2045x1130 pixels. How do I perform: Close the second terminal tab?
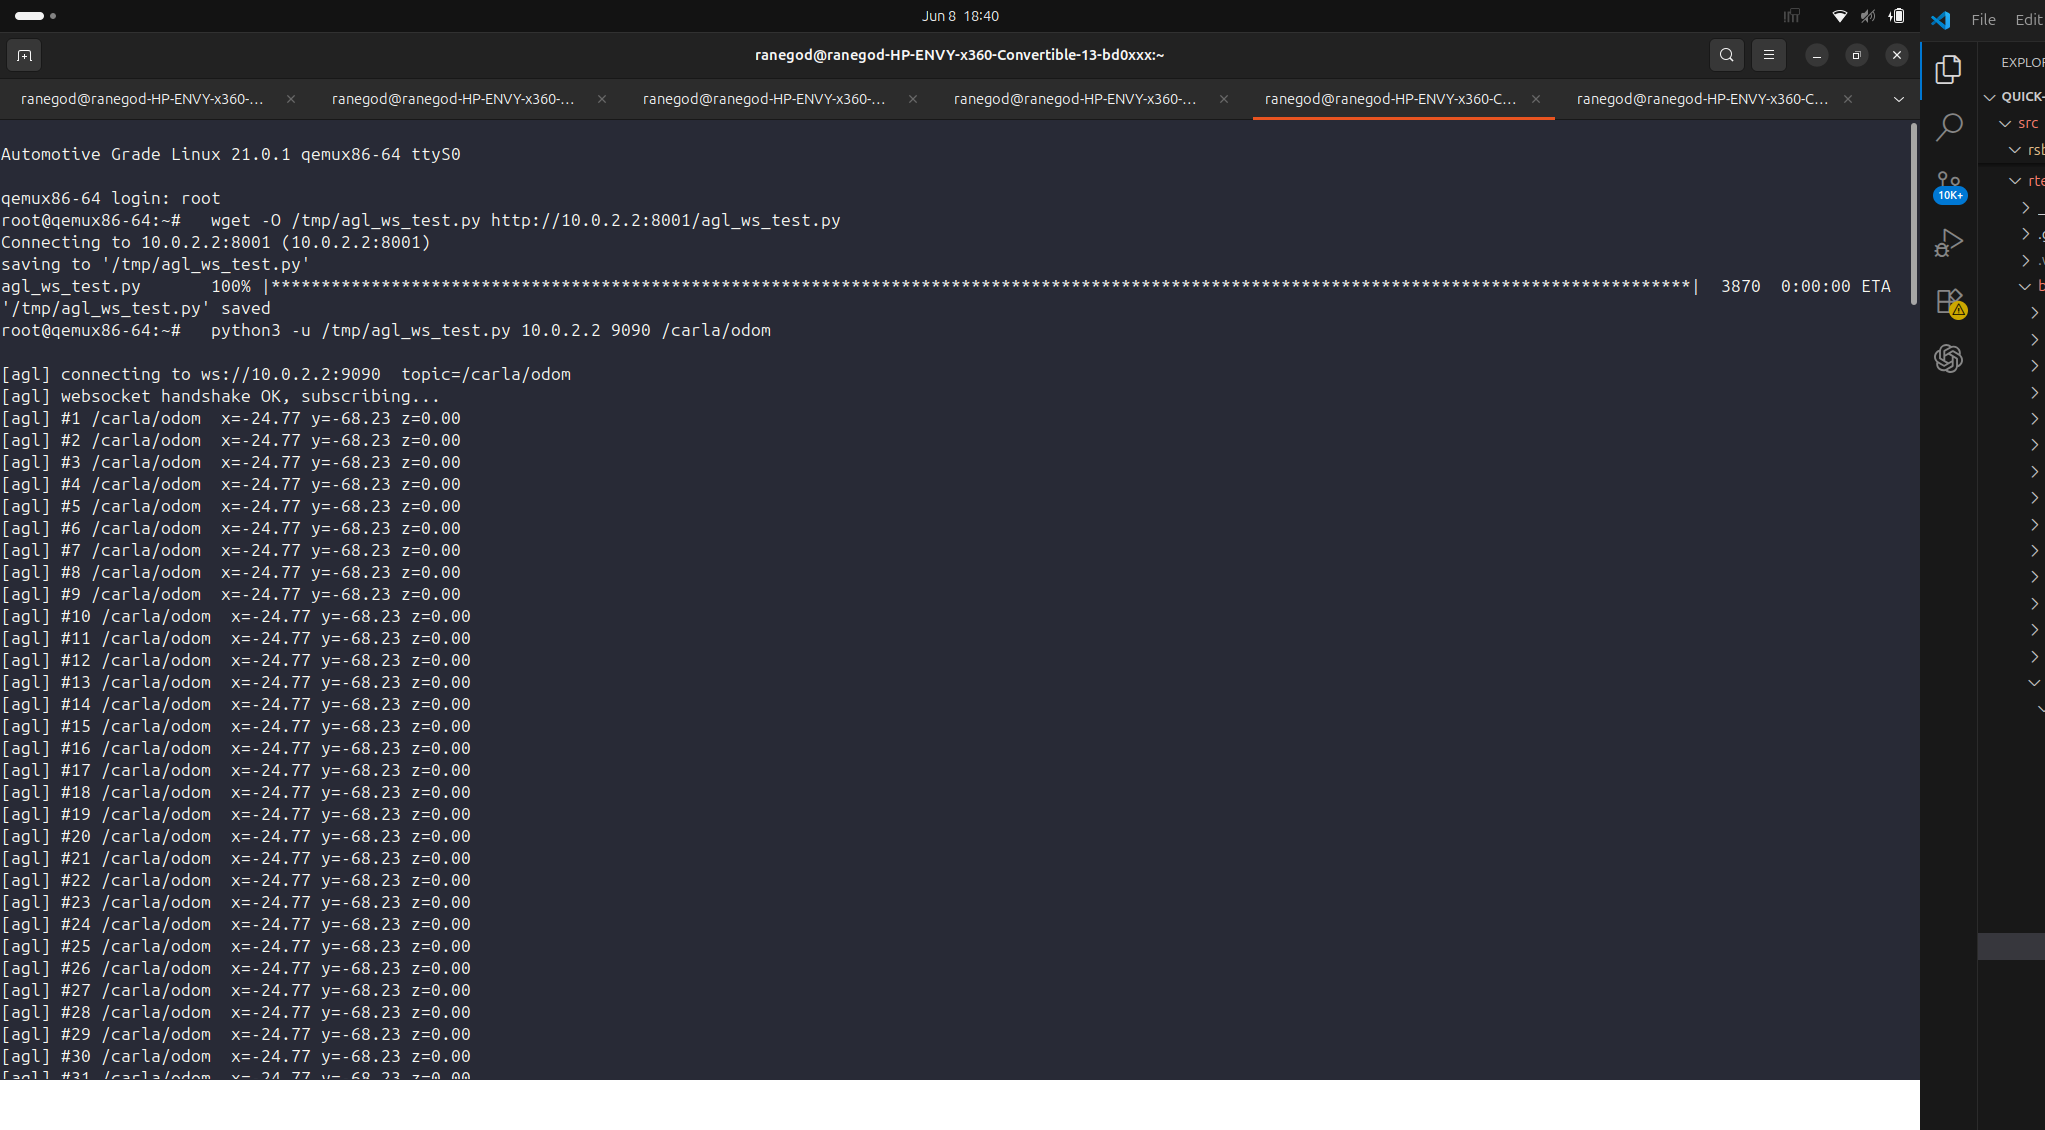pos(602,99)
